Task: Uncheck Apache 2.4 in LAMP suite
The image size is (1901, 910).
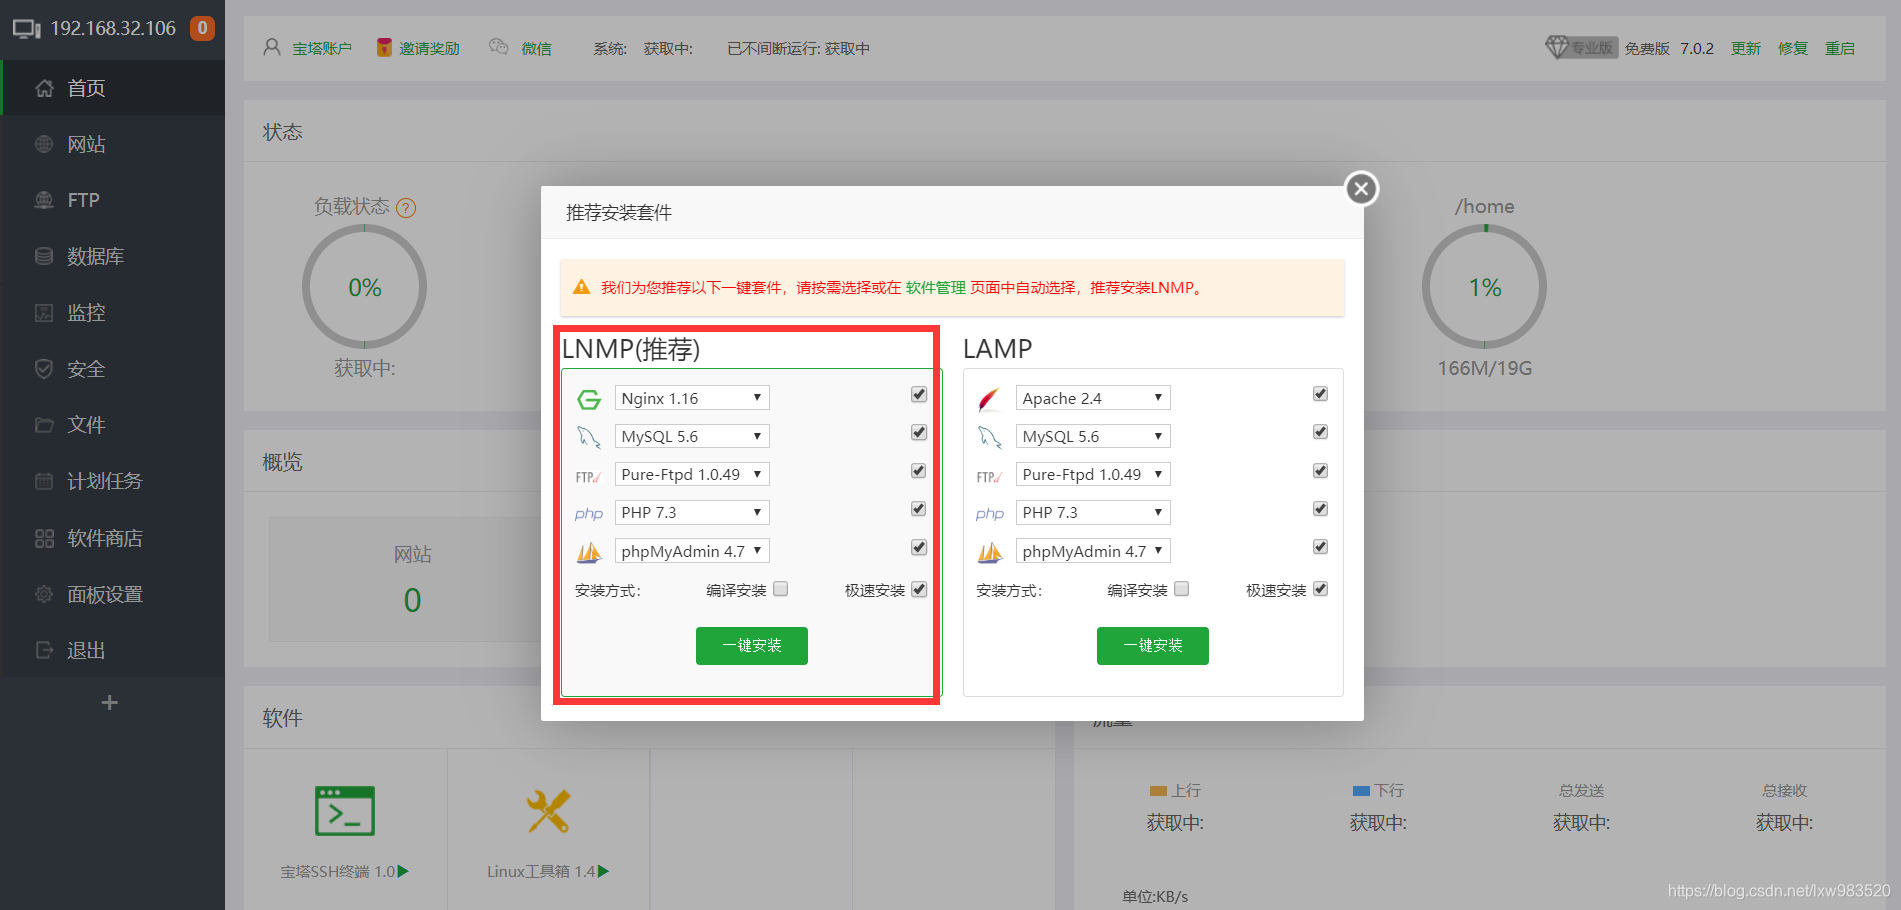Action: tap(1319, 394)
